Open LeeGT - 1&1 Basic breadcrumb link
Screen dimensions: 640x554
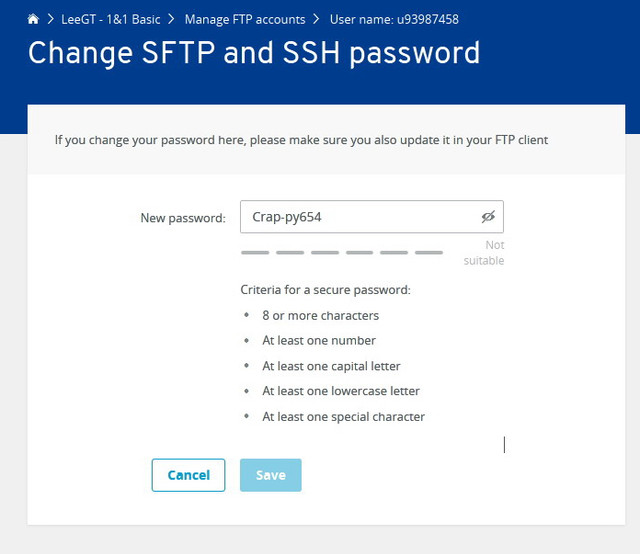(x=111, y=19)
